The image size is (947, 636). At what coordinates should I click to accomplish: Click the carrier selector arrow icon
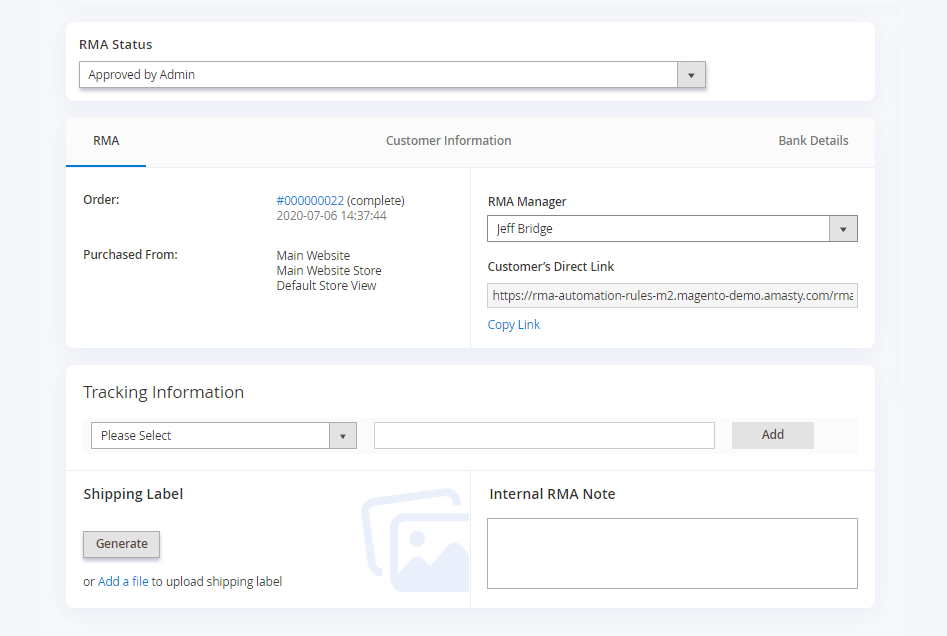[x=344, y=435]
